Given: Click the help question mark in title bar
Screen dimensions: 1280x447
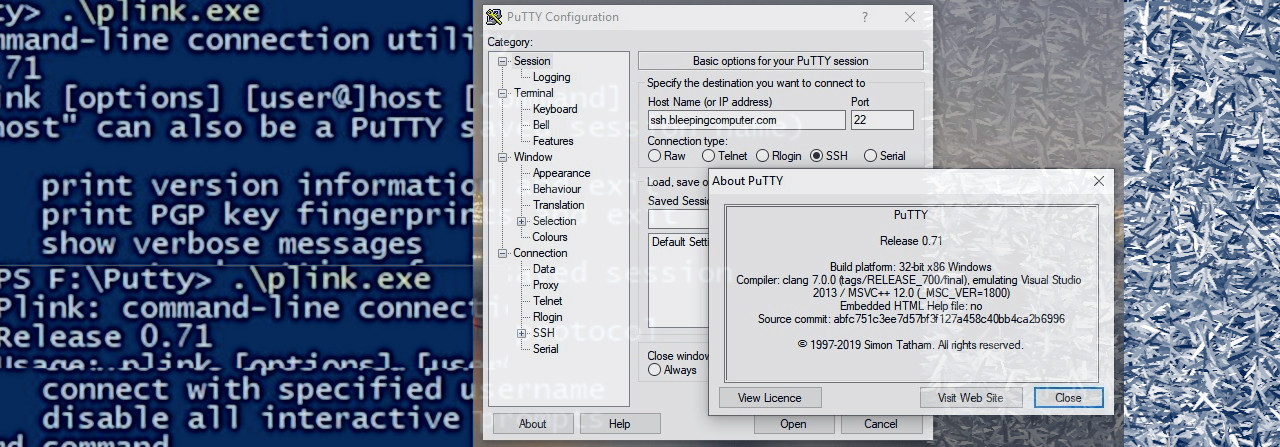Looking at the screenshot, I should pos(865,17).
